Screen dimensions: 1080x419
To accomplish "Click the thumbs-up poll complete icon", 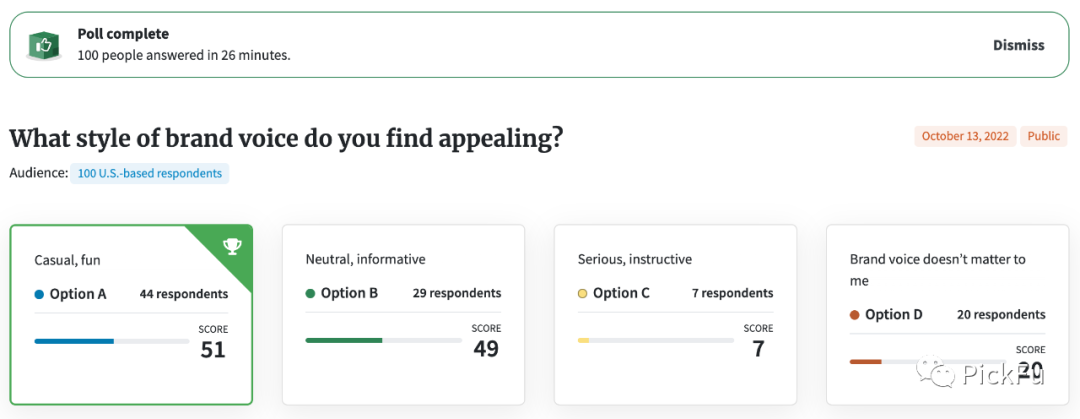I will [x=42, y=45].
